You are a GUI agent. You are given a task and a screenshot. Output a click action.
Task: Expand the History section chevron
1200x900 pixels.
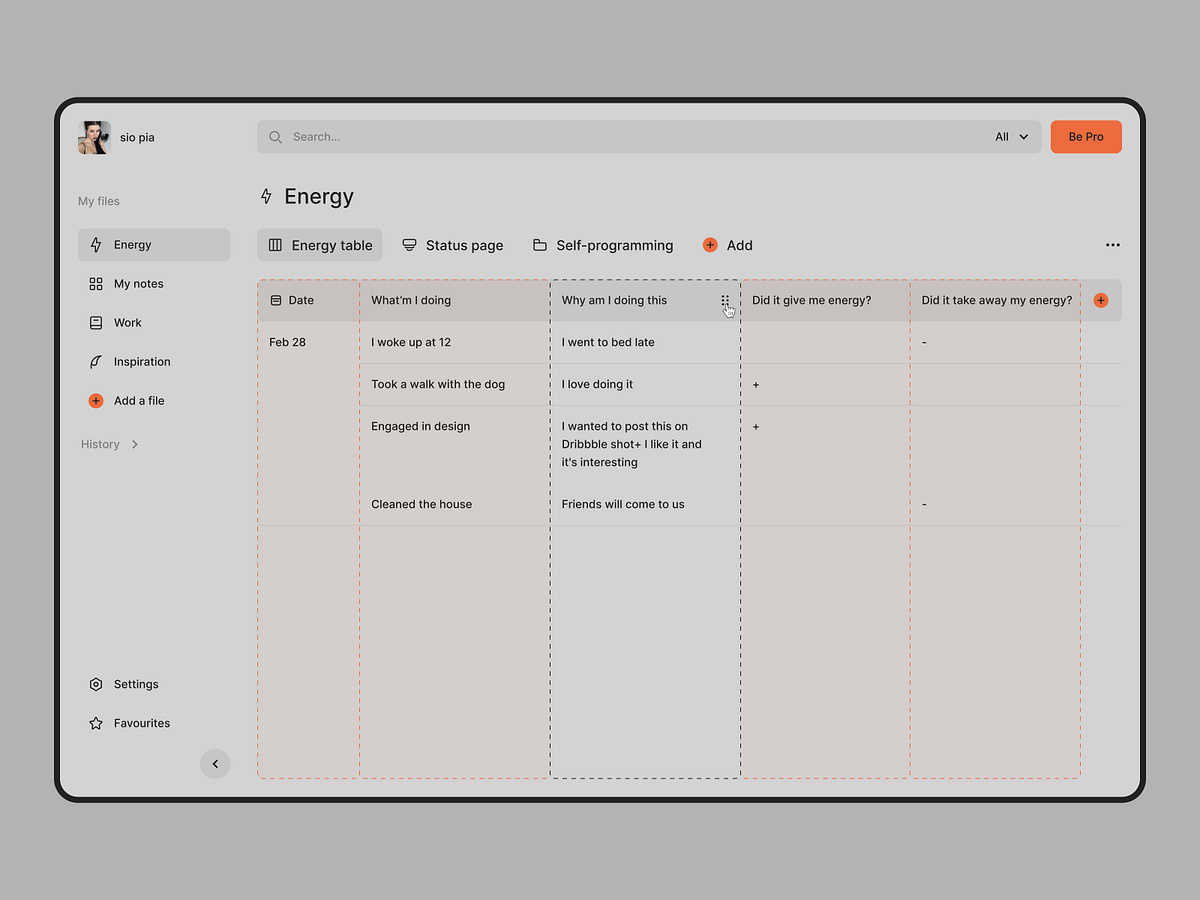135,445
